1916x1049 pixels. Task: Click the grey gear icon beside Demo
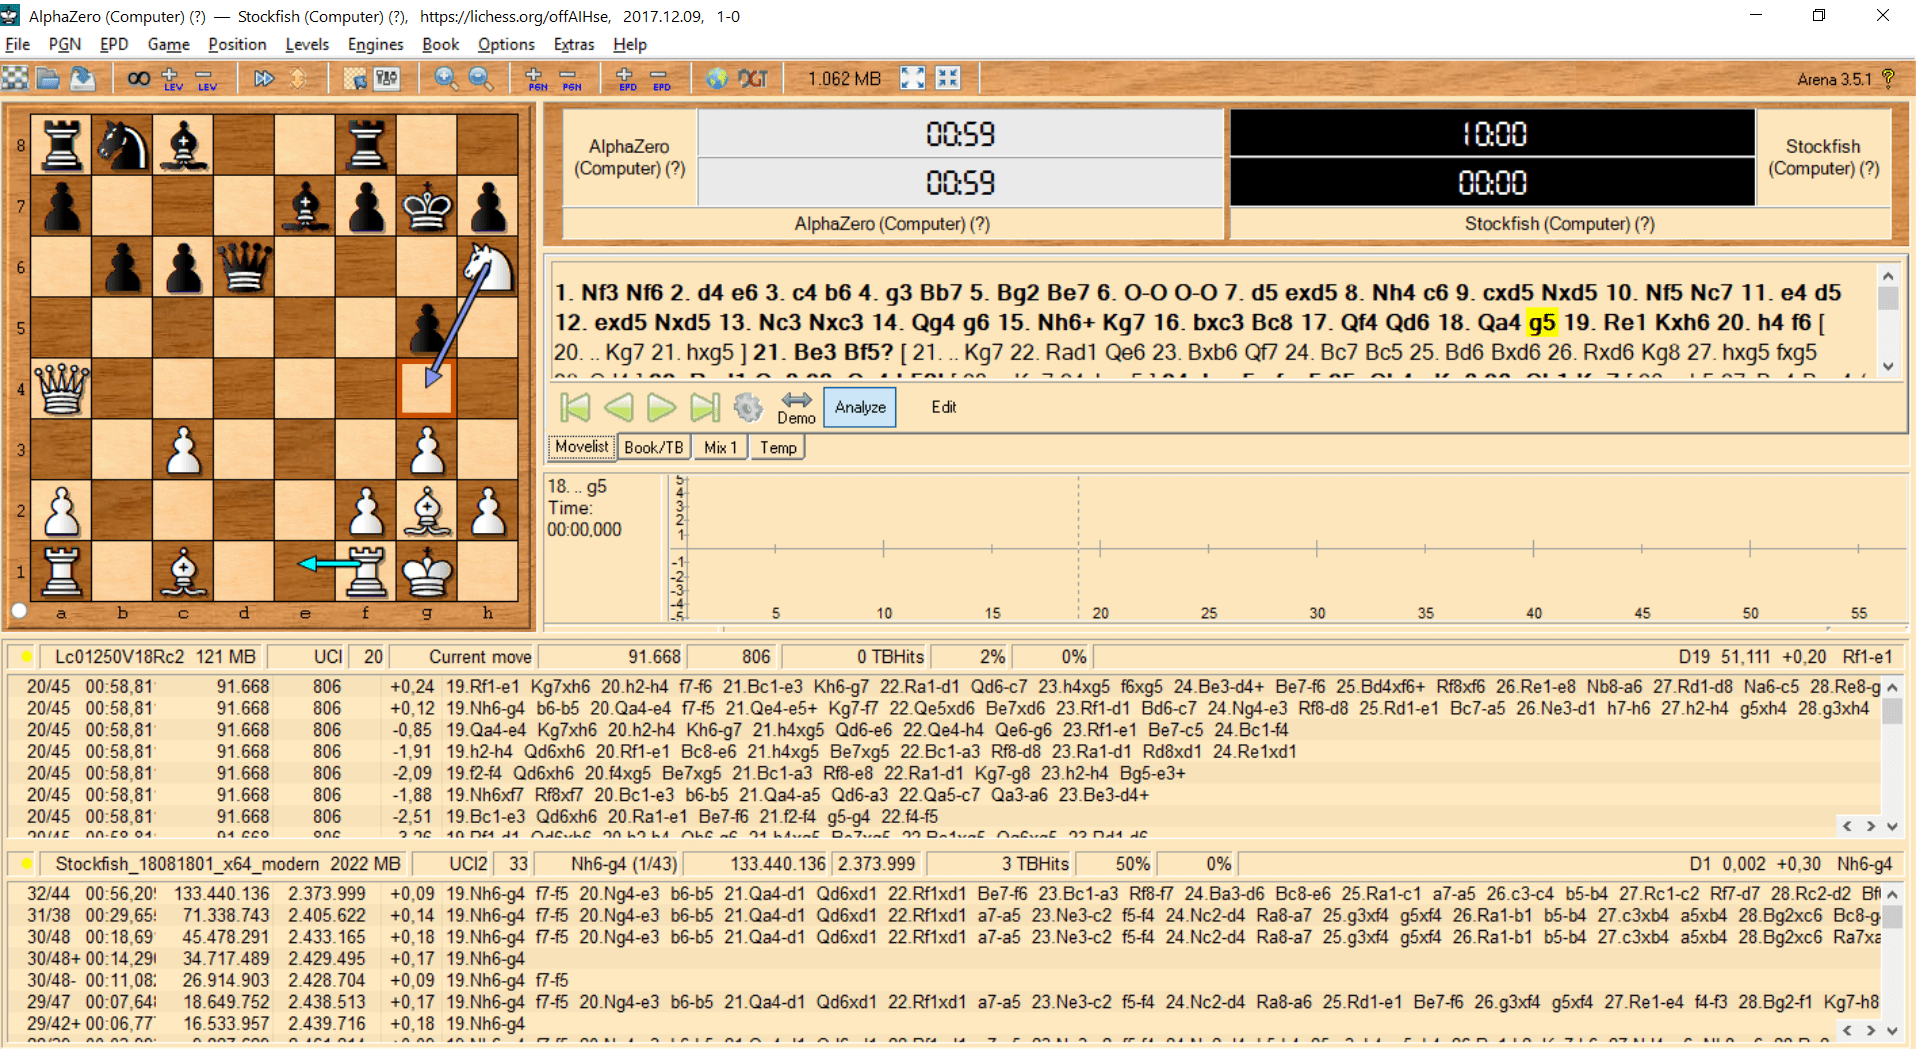748,407
